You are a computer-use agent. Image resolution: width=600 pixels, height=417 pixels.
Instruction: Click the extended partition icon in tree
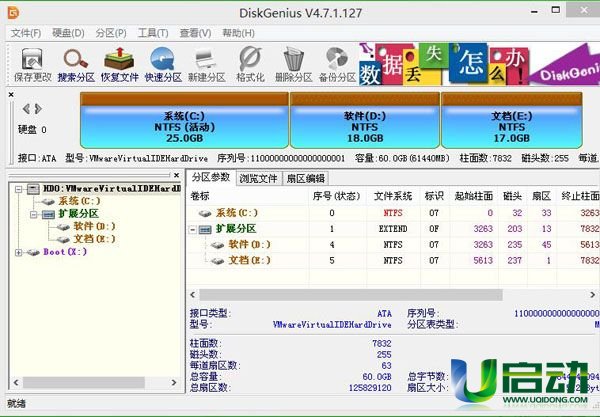[x=49, y=214]
